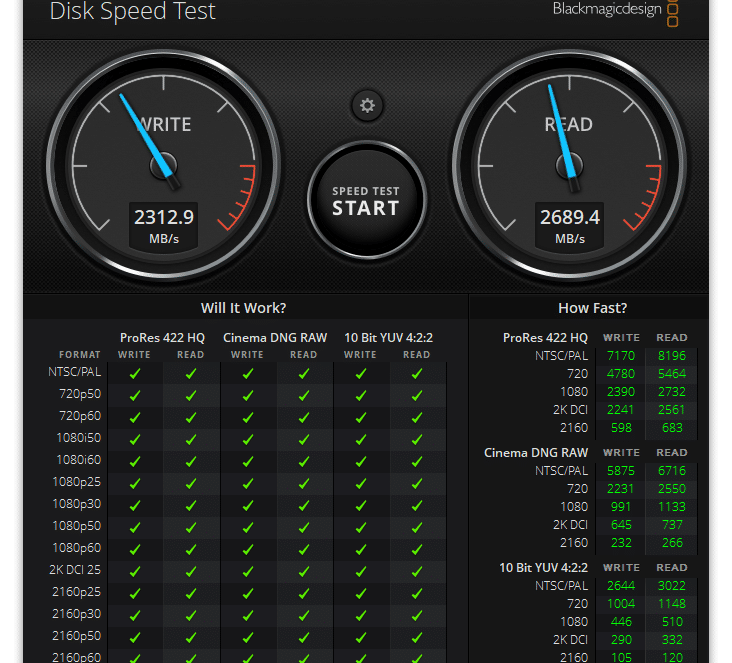Viewport: 732px width, 663px height.
Task: Click the 1080p50 ProRes read checkmark
Action: click(190, 528)
